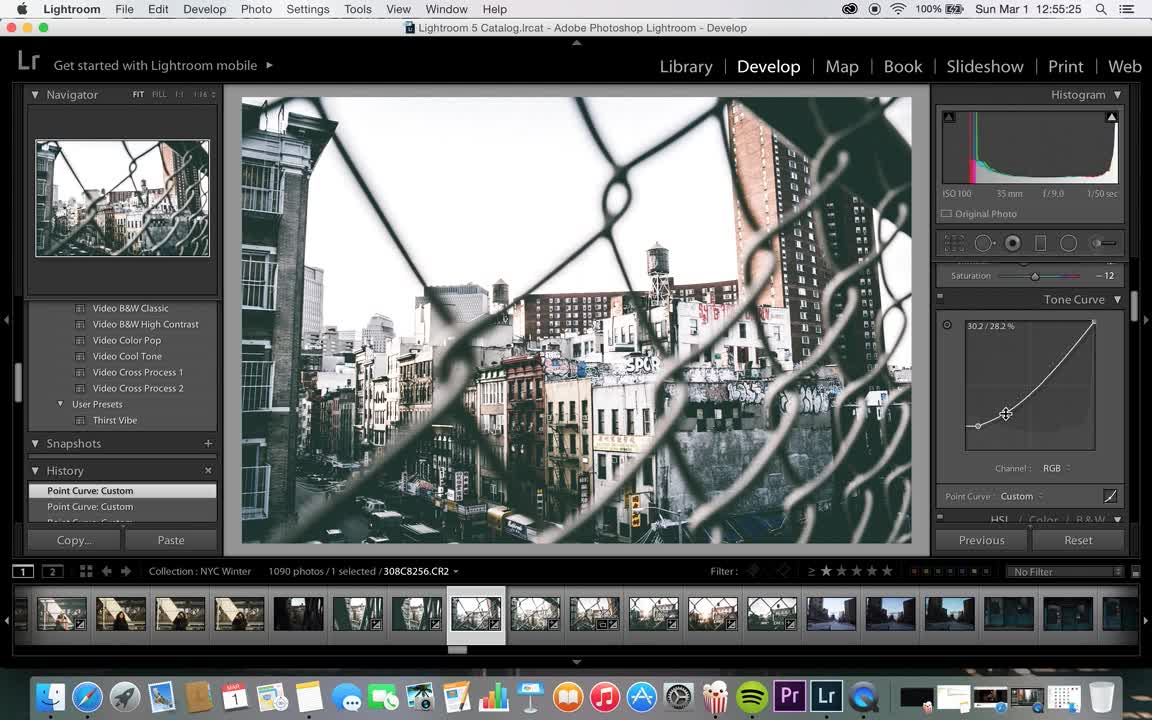Click the Previous button

point(981,540)
